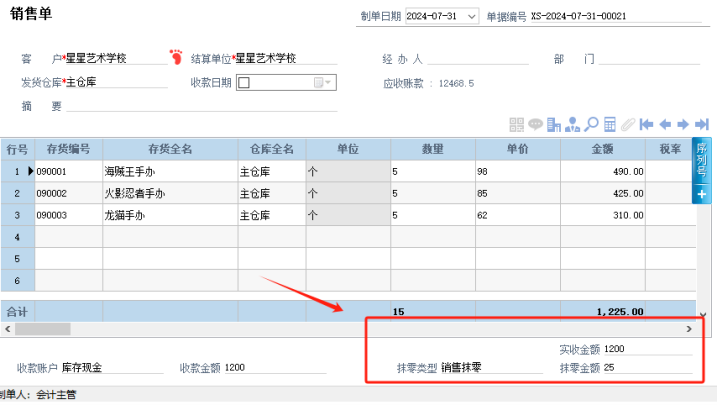Open the 制单日期 date dropdown
This screenshot has width=718, height=405.
(x=471, y=16)
